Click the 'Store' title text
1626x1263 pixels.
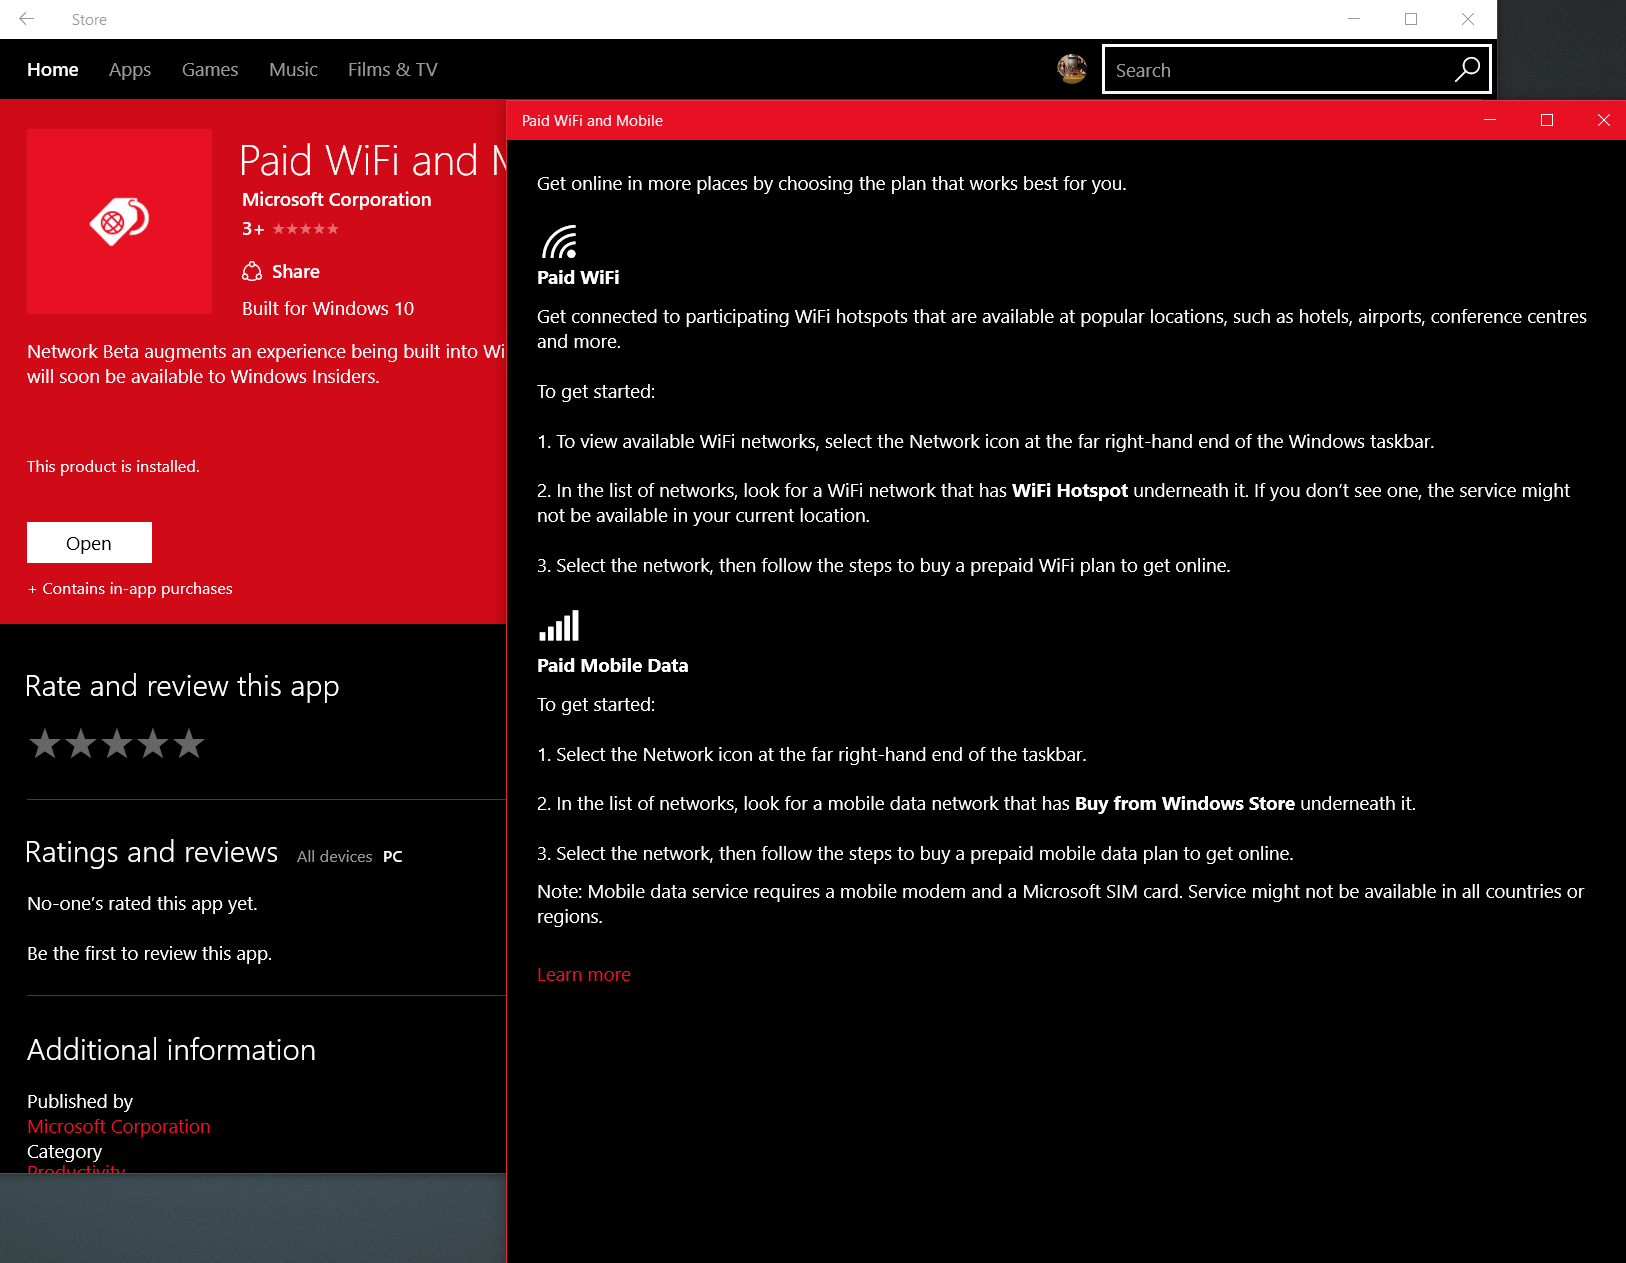click(89, 19)
